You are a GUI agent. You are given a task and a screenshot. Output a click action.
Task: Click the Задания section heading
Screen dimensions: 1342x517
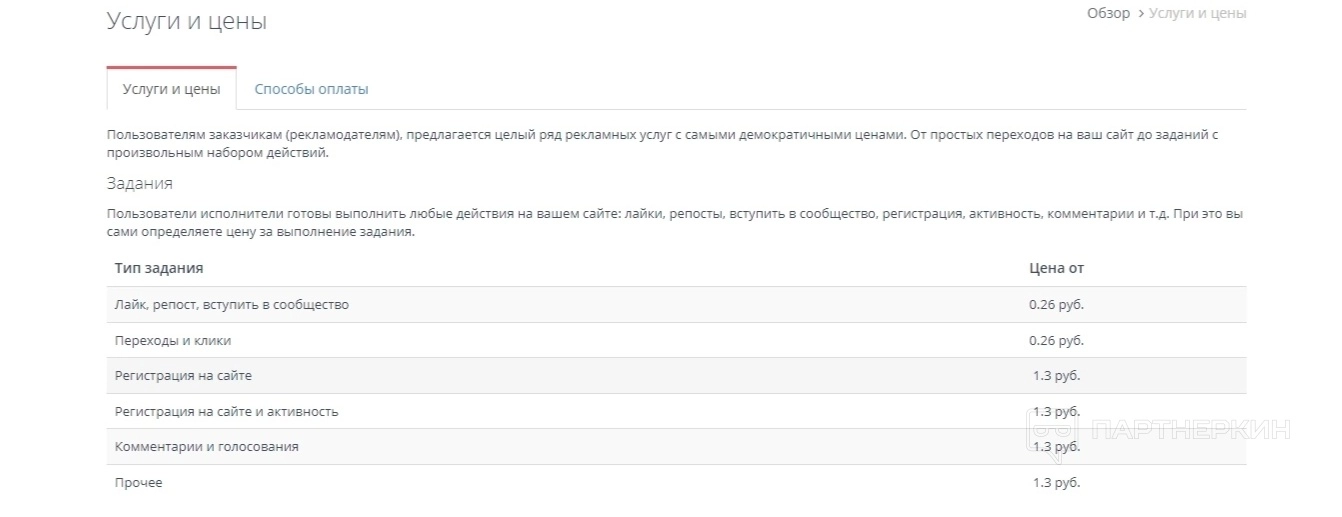pos(139,183)
